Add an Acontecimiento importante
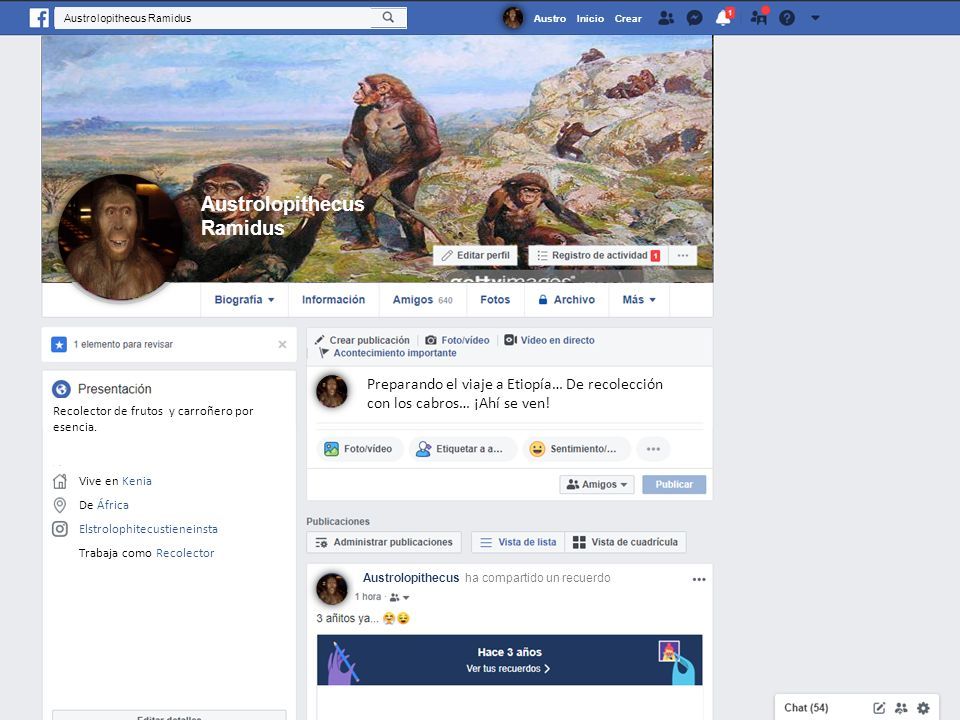This screenshot has height=720, width=960. [388, 353]
